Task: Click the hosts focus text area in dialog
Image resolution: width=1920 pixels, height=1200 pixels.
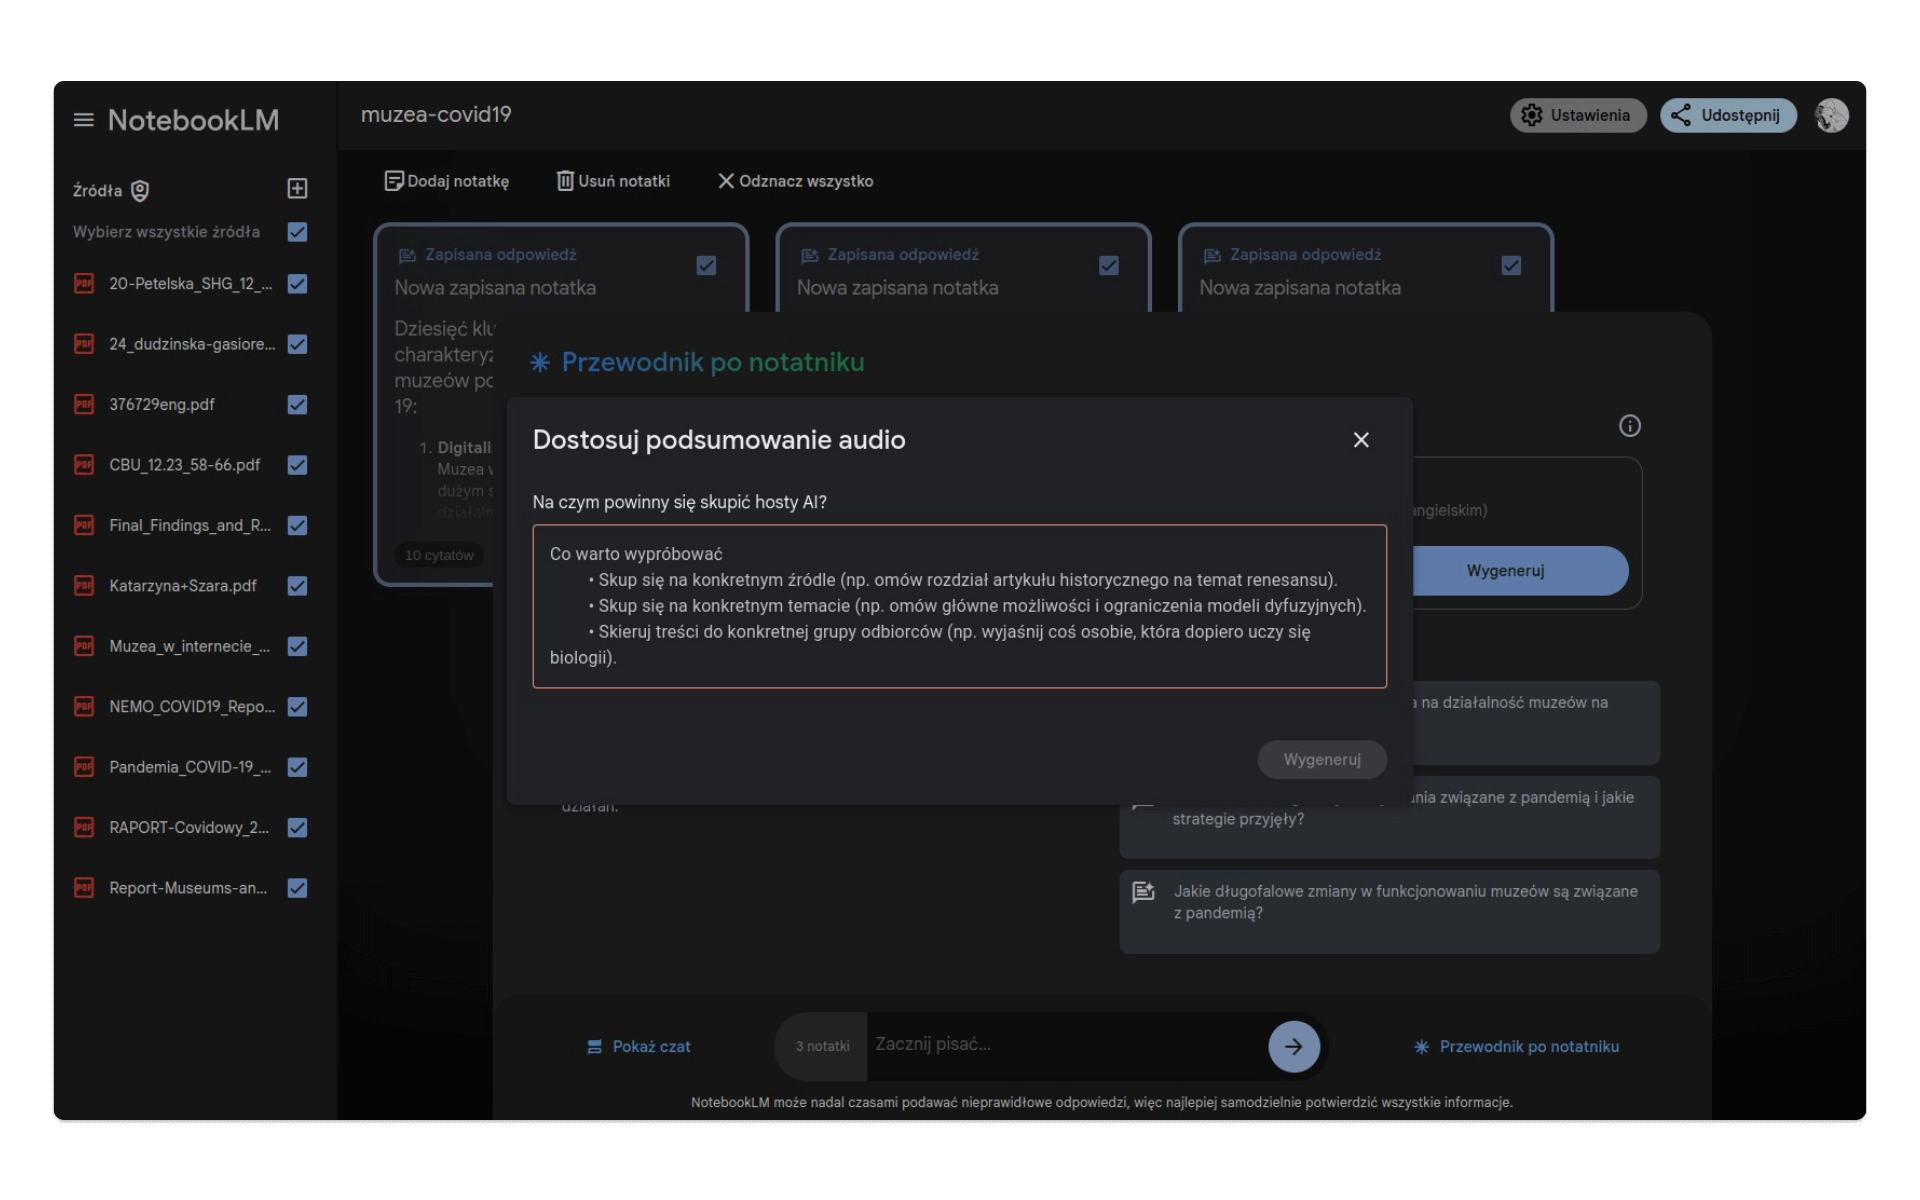Action: pyautogui.click(x=959, y=606)
